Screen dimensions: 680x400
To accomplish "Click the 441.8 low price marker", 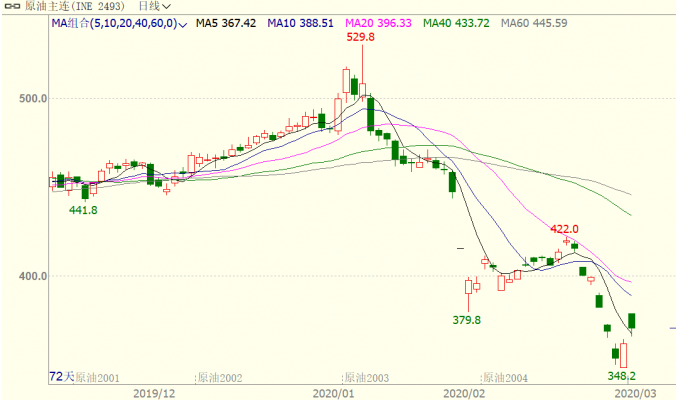I will pos(83,210).
